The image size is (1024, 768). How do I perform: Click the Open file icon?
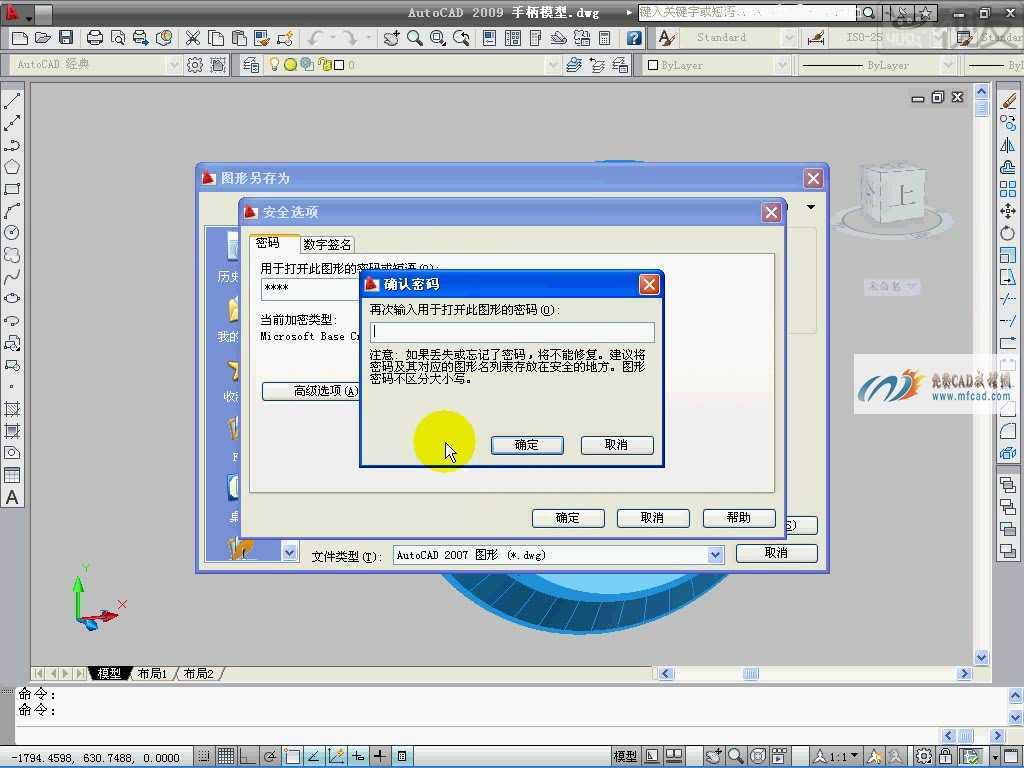click(42, 38)
